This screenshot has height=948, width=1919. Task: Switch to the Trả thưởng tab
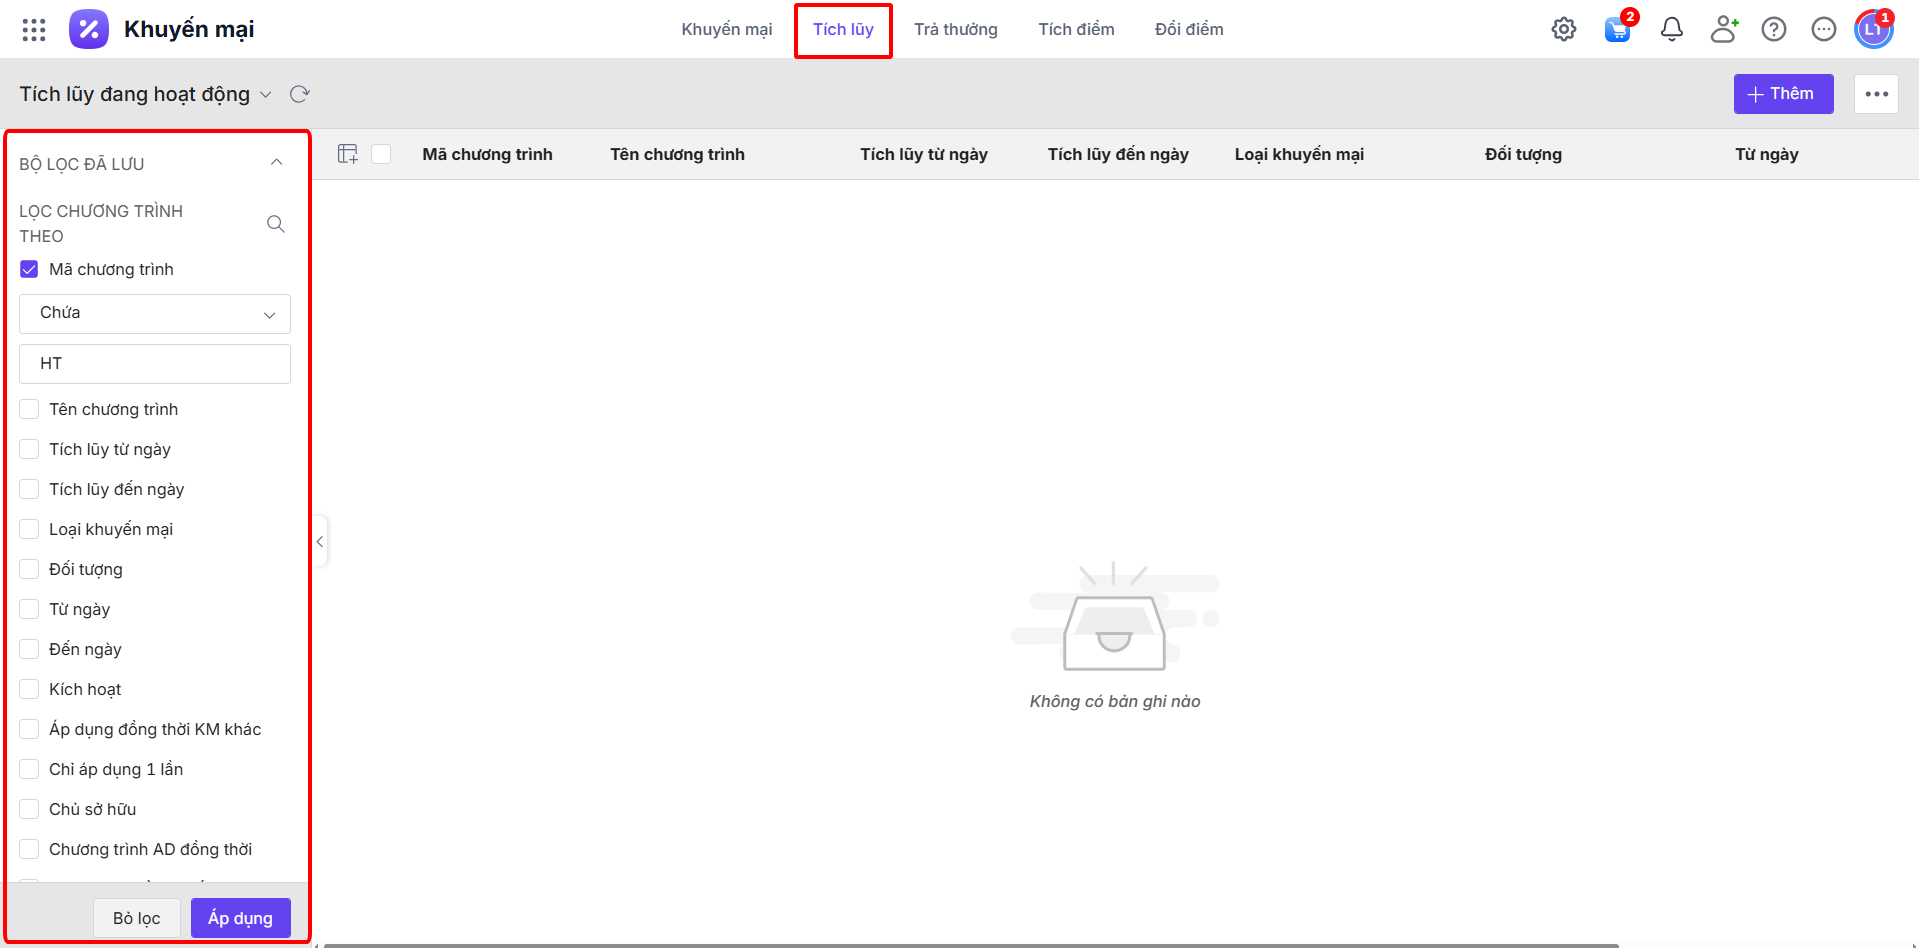(955, 30)
